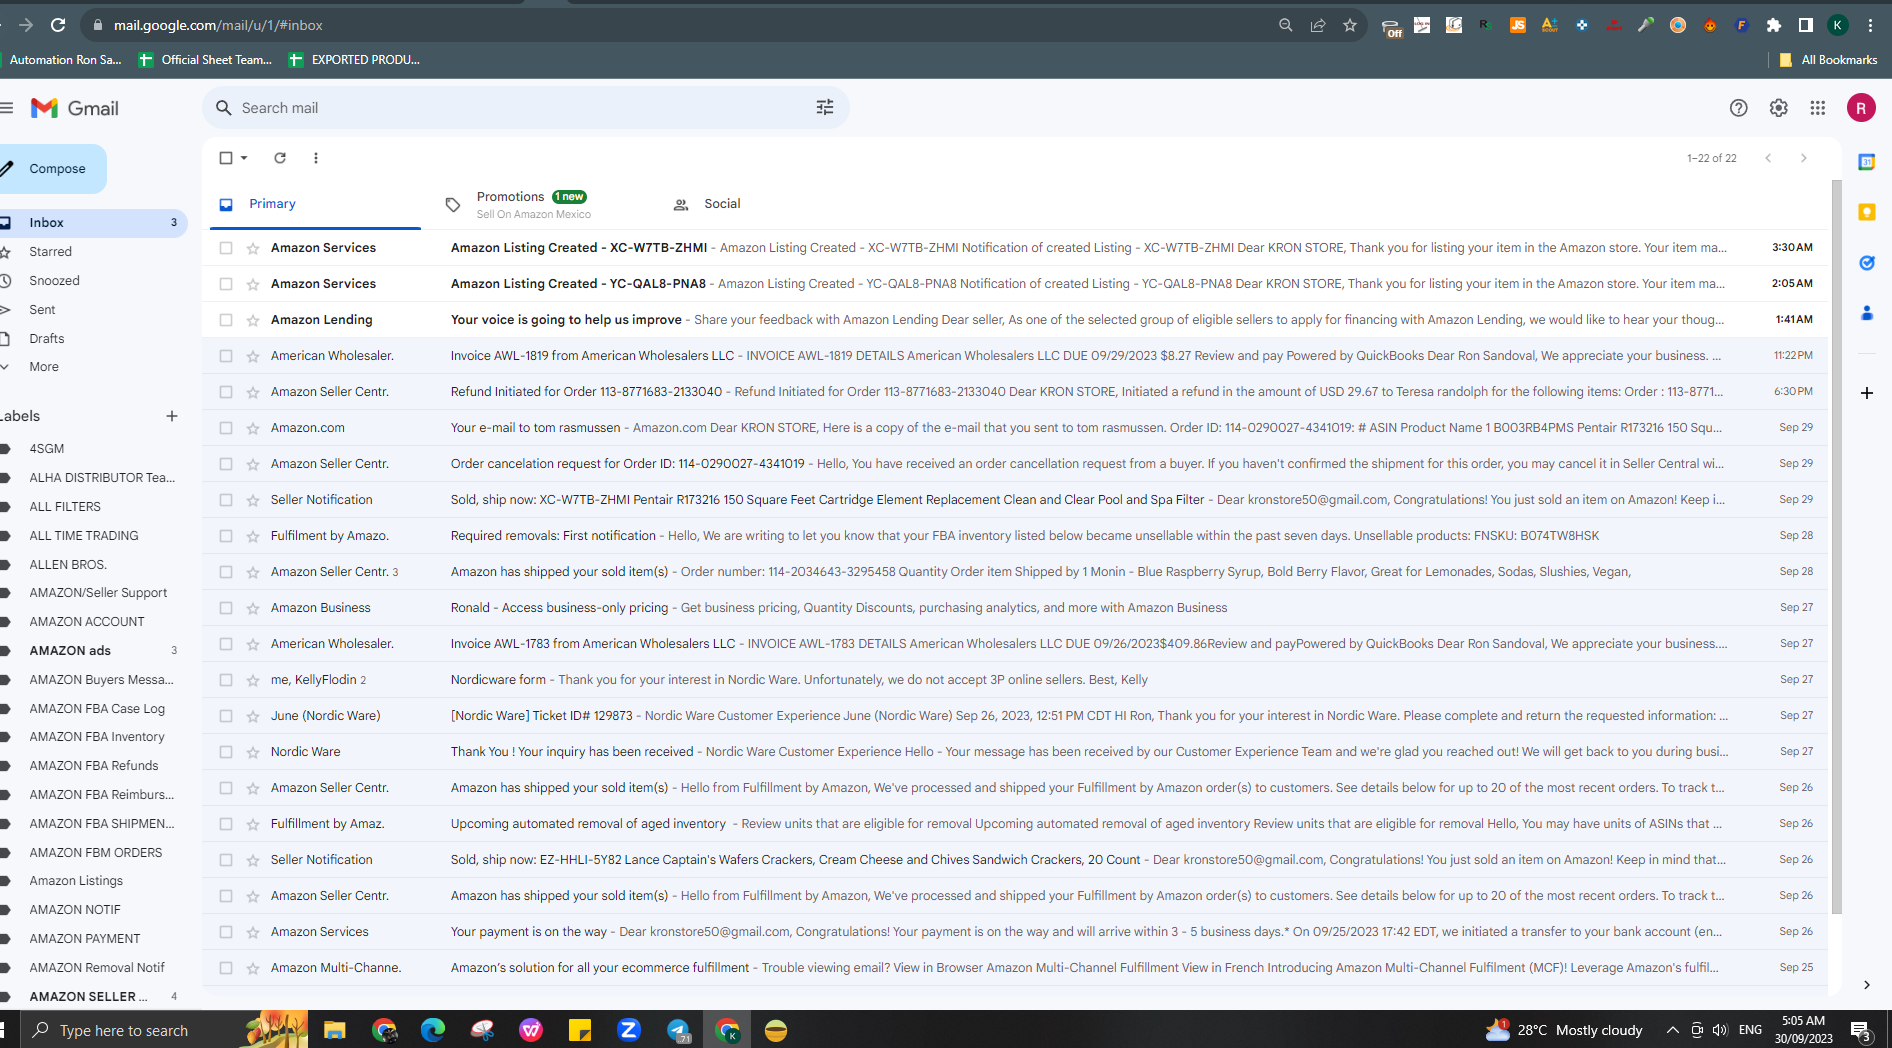Open Chrome three-dot menu
The image size is (1892, 1048).
[x=1870, y=25]
